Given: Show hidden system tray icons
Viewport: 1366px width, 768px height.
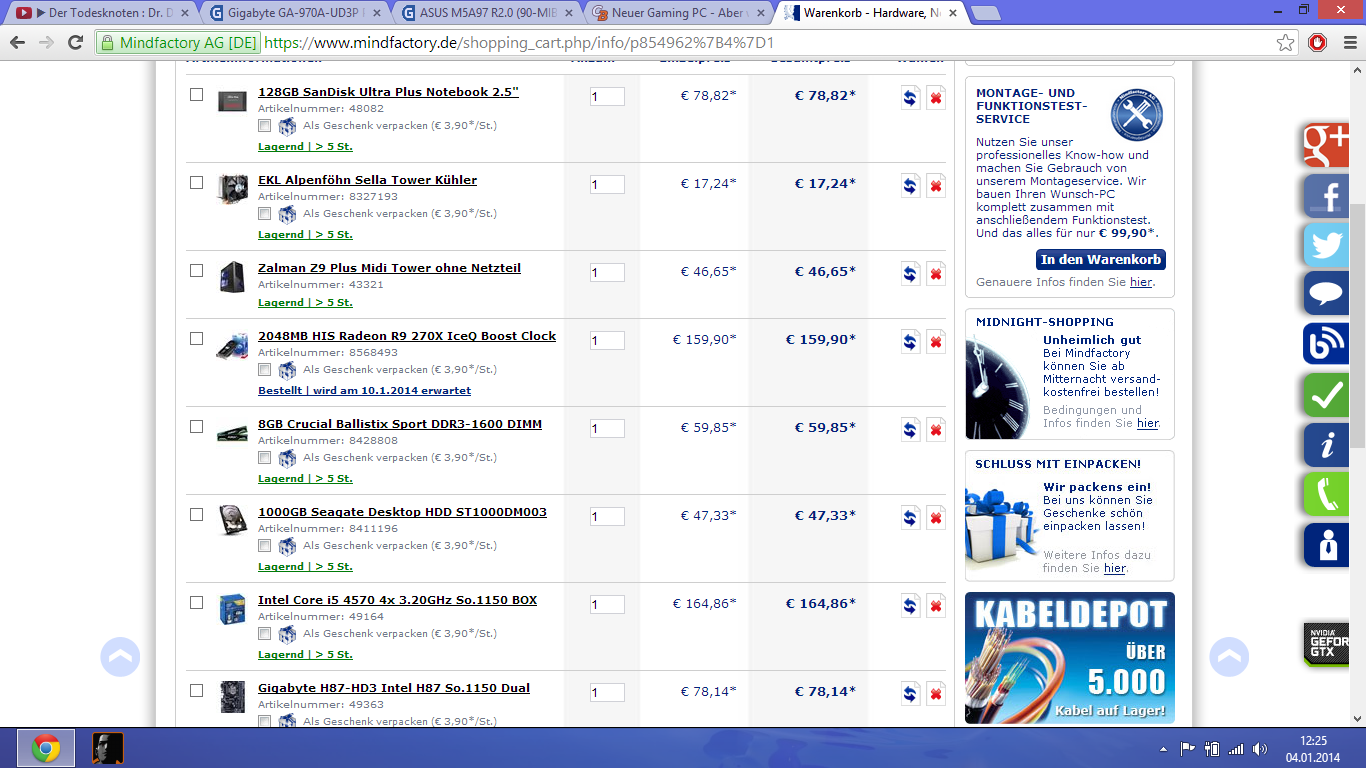Looking at the screenshot, I should (1163, 748).
